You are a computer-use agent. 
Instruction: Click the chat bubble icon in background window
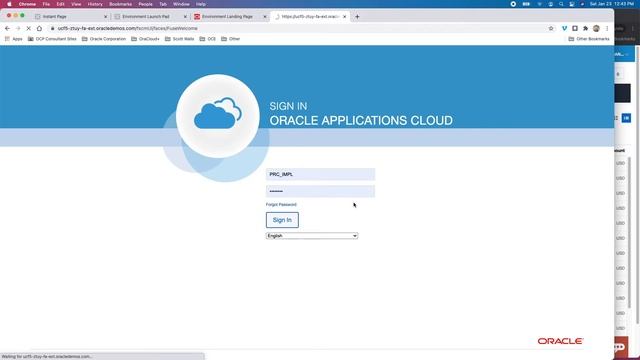coord(620,347)
